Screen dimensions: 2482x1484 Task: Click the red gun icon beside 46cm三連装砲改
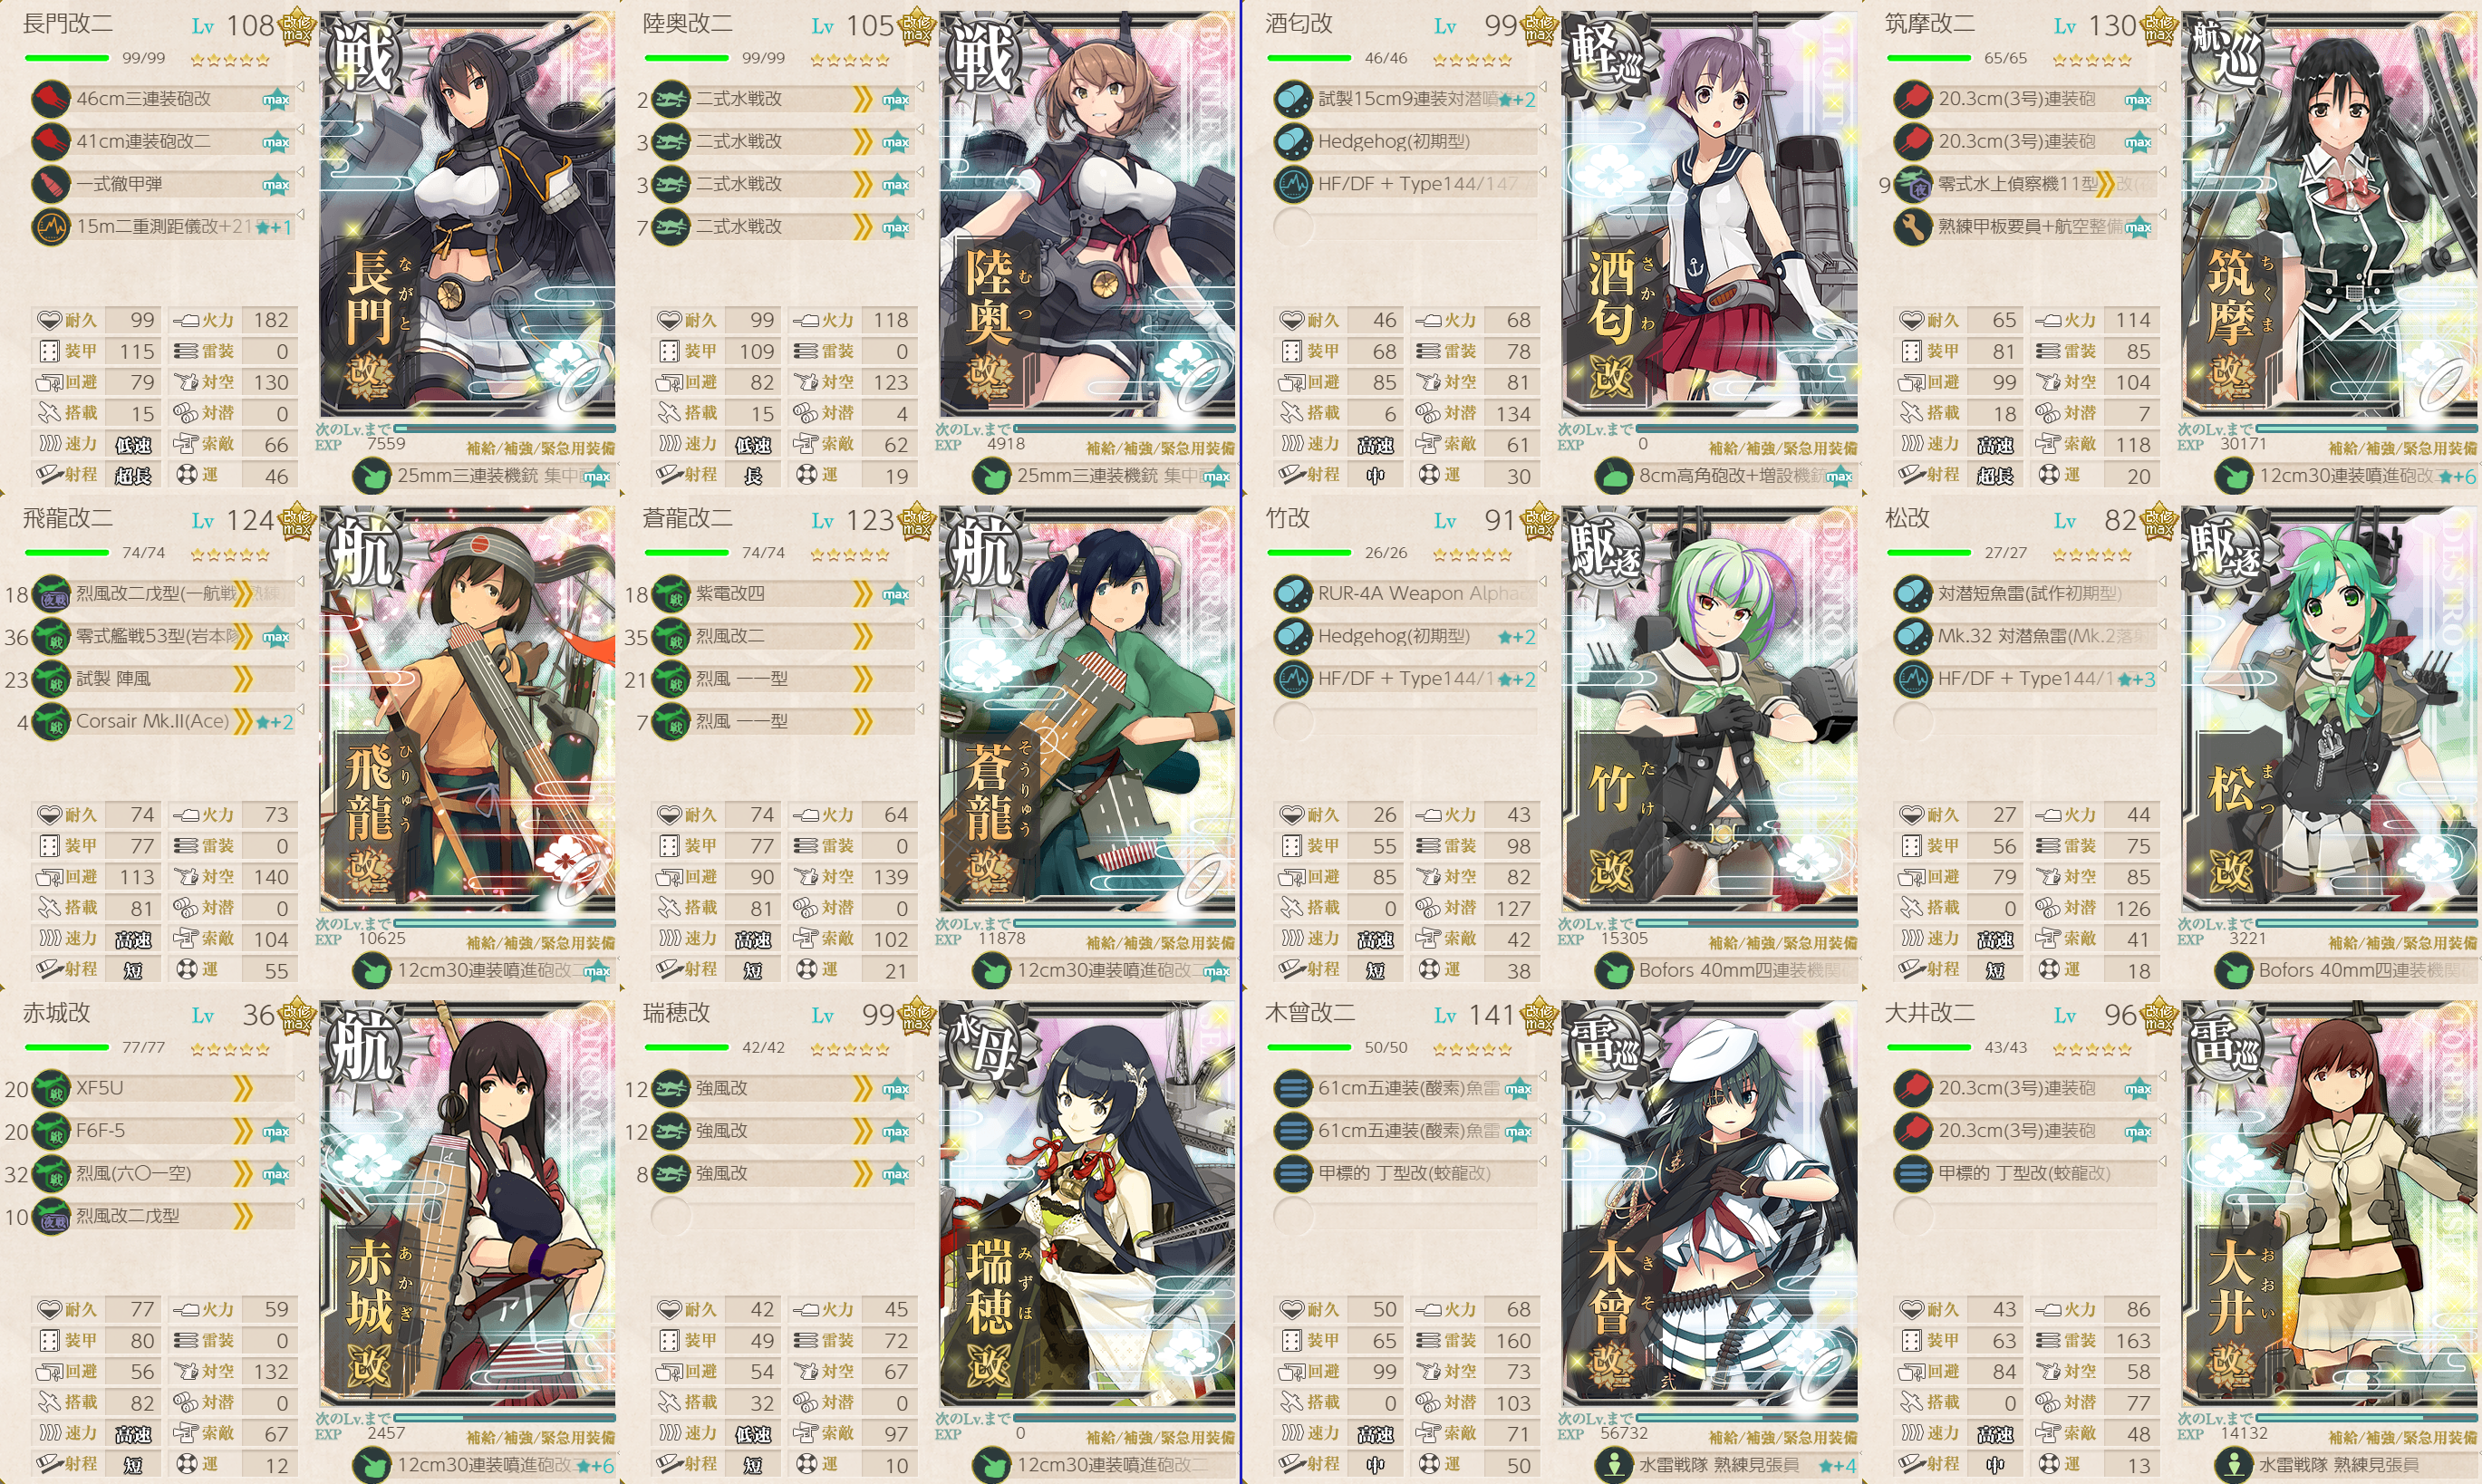coord(51,99)
